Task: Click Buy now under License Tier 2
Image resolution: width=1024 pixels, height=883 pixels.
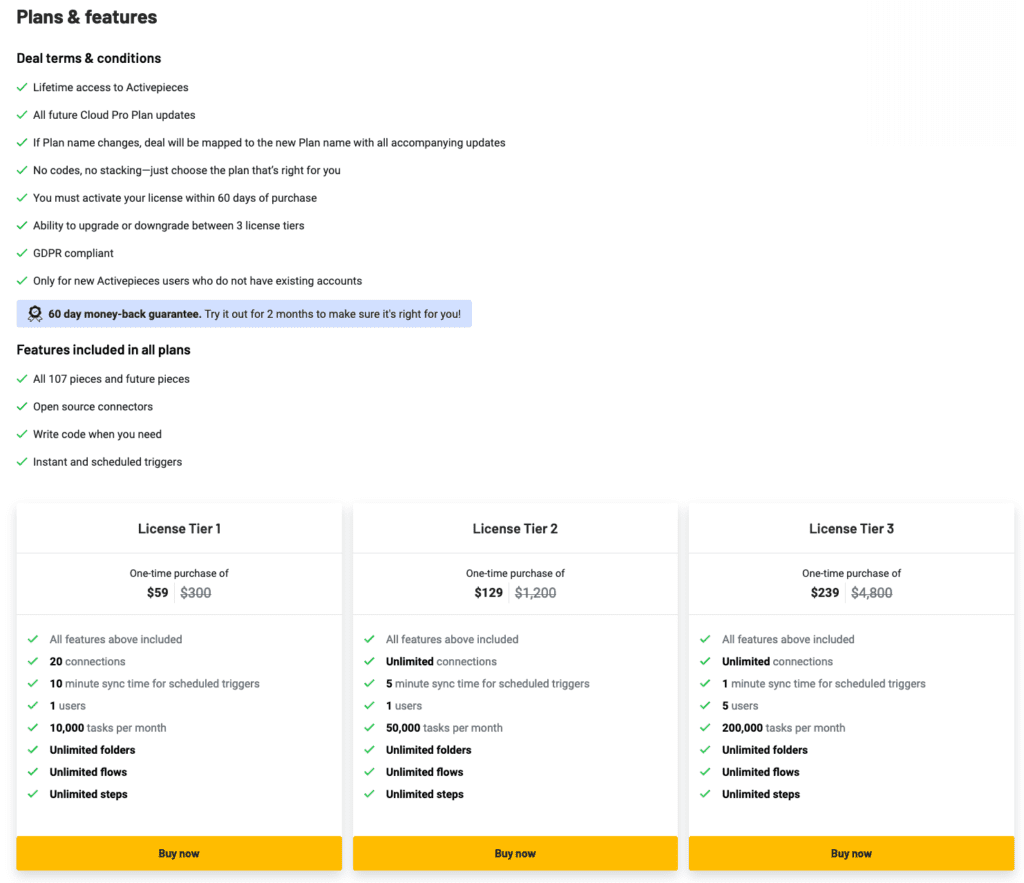Action: point(515,853)
